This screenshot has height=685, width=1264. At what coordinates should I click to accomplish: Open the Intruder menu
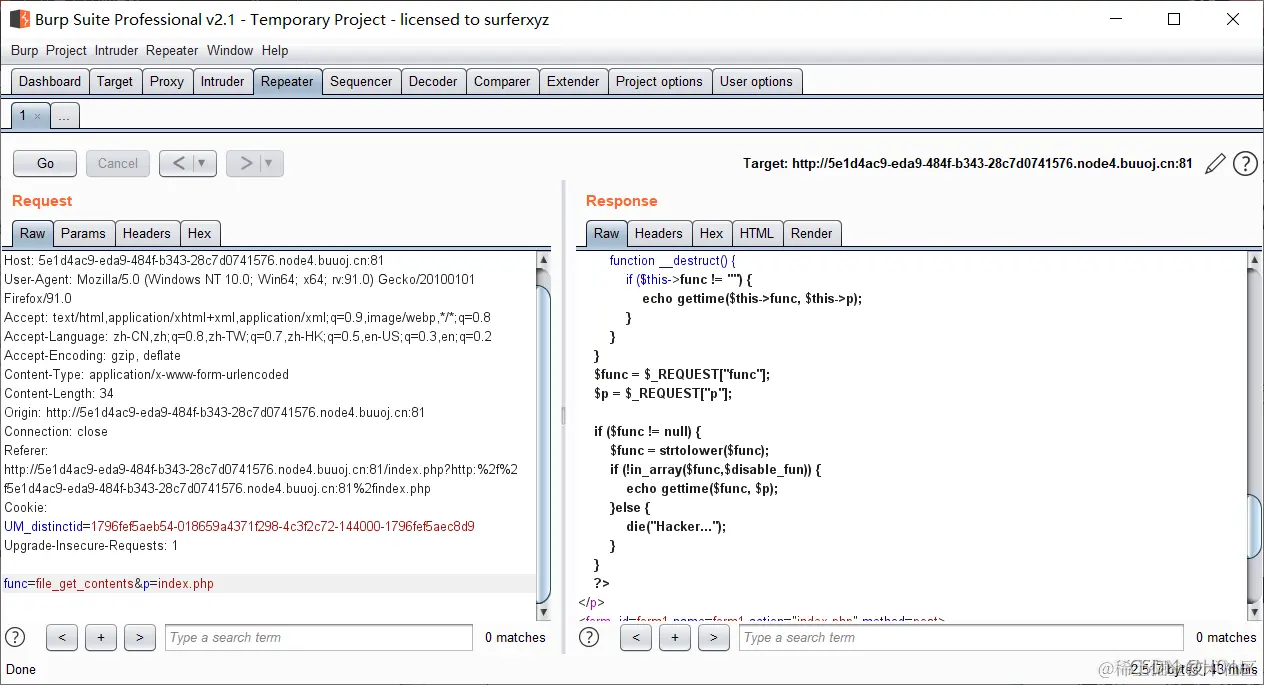117,50
